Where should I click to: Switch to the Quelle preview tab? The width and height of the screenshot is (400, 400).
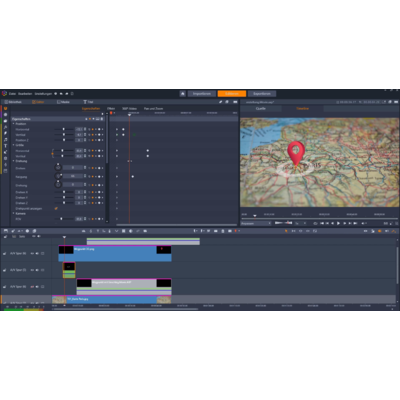[x=261, y=109]
